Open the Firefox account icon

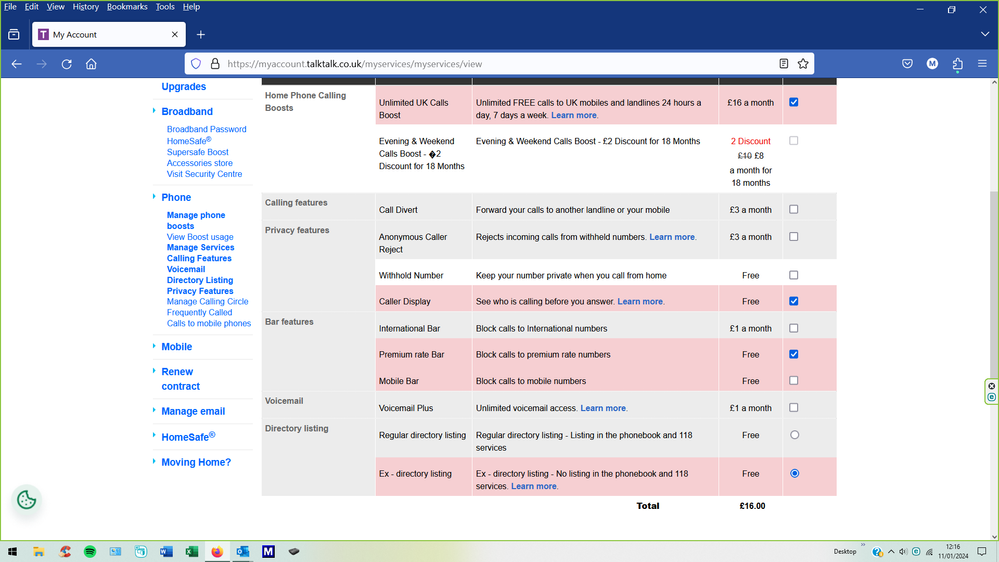click(x=932, y=64)
